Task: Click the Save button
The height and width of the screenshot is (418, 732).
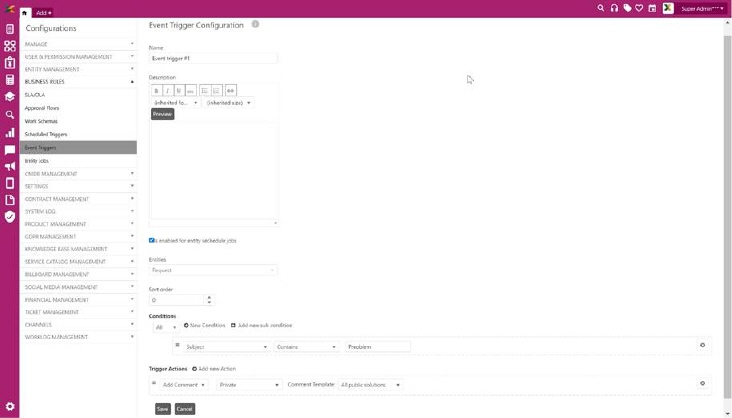Action: tap(162, 409)
